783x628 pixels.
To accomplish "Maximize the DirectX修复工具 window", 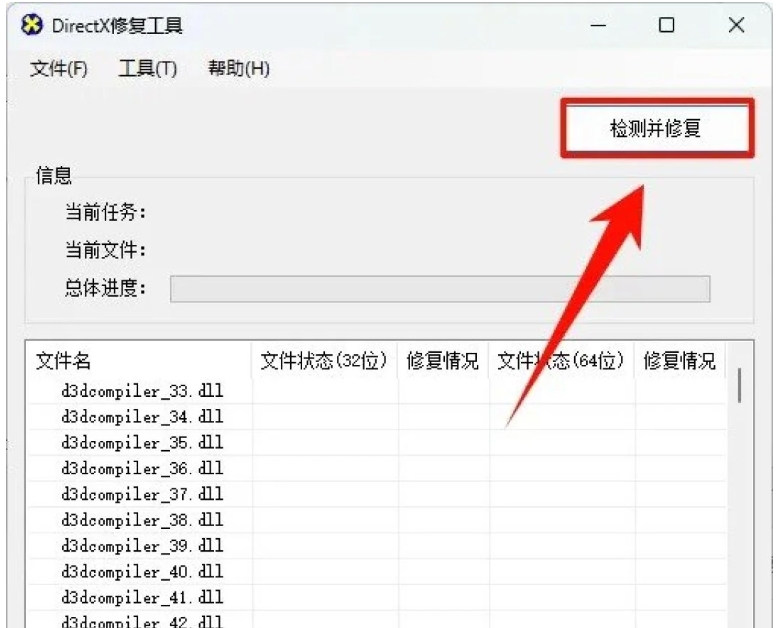I will pyautogui.click(x=667, y=26).
